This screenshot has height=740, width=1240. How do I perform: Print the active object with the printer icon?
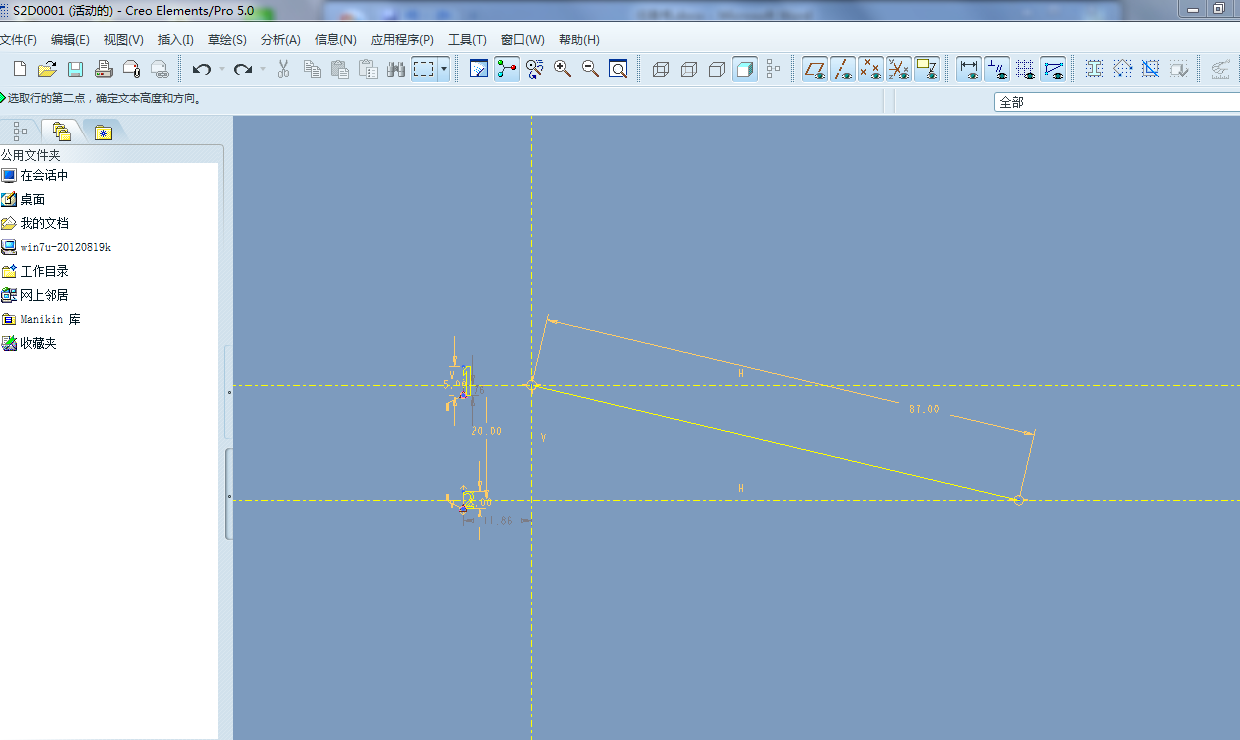(x=103, y=69)
